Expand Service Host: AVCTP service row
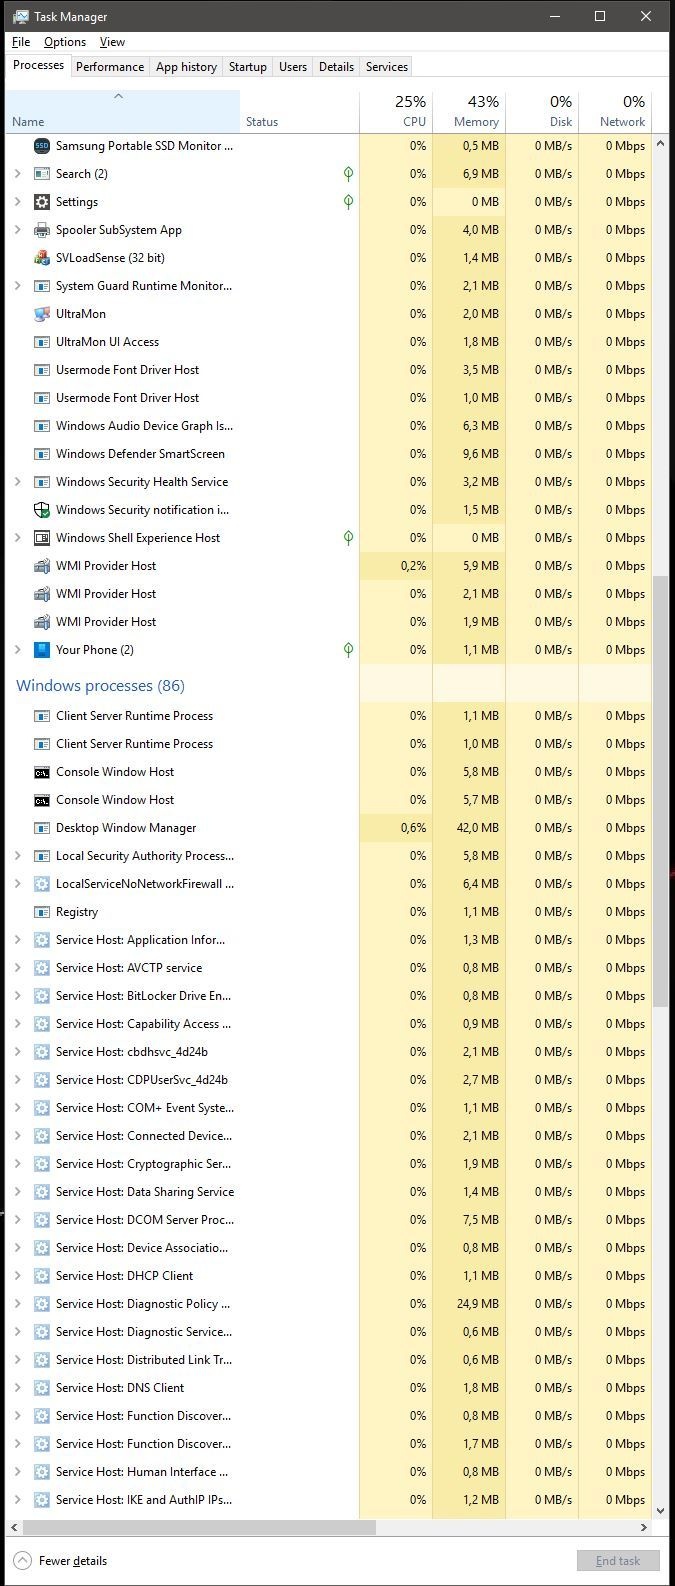675x1586 pixels. click(17, 967)
